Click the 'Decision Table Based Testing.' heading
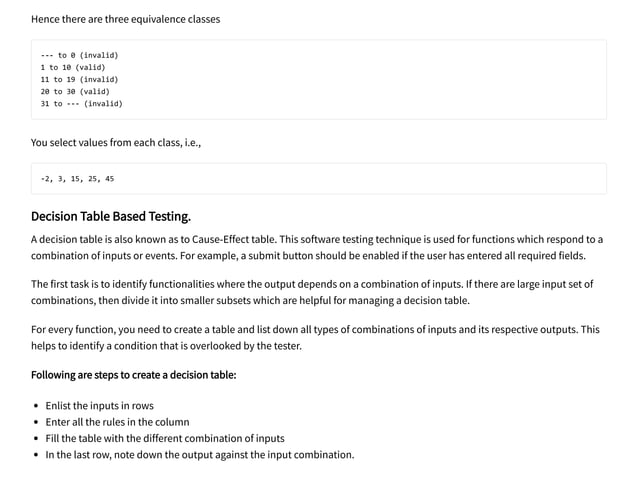 (110, 216)
